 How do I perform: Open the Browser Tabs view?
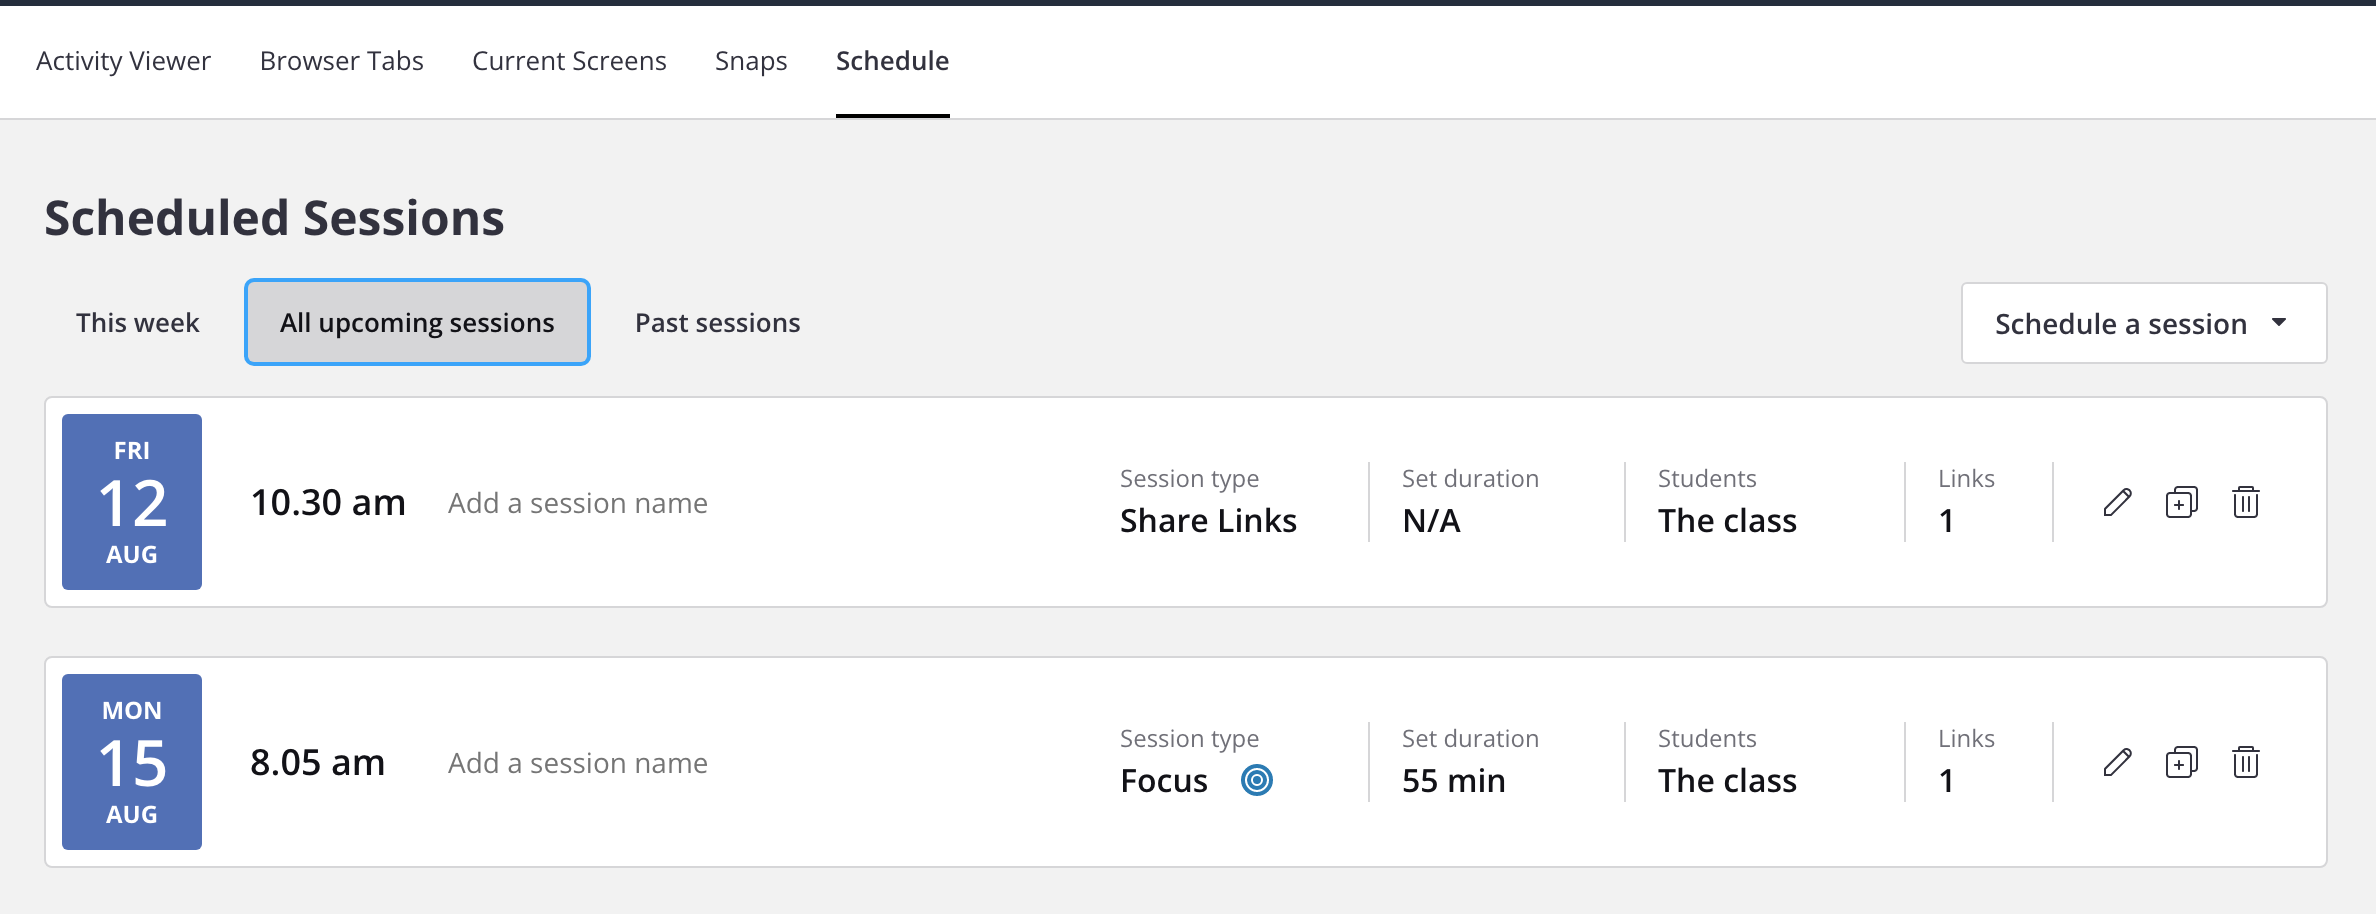(x=341, y=61)
